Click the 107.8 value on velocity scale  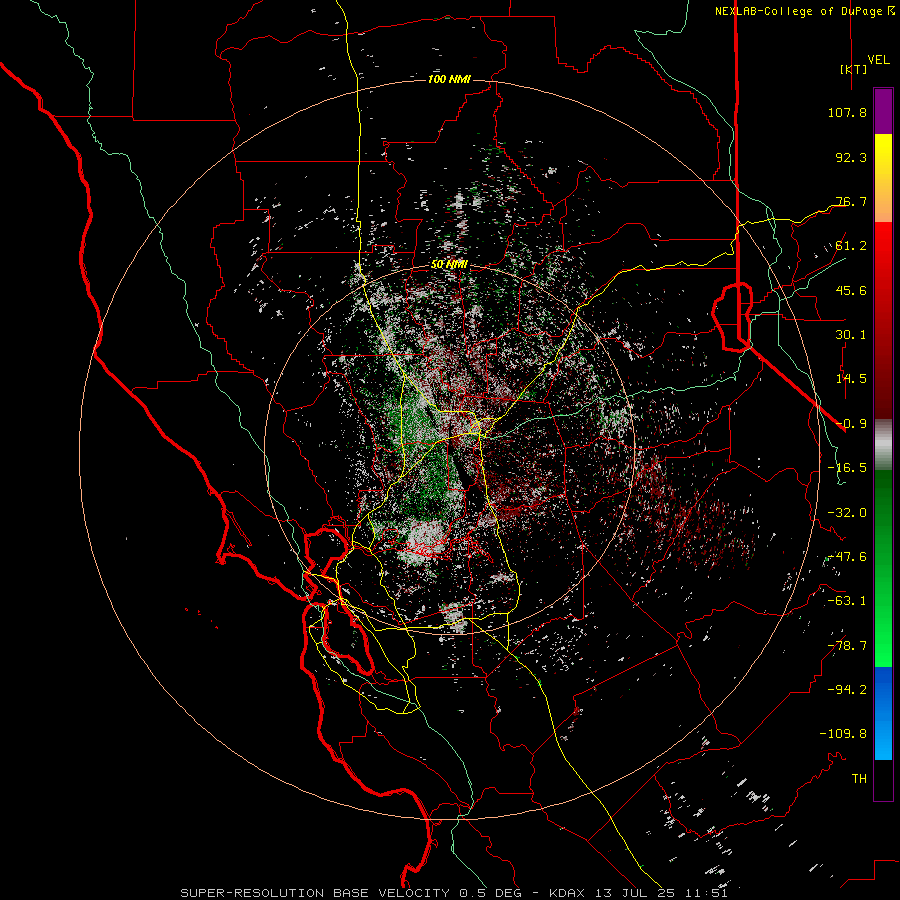point(847,112)
